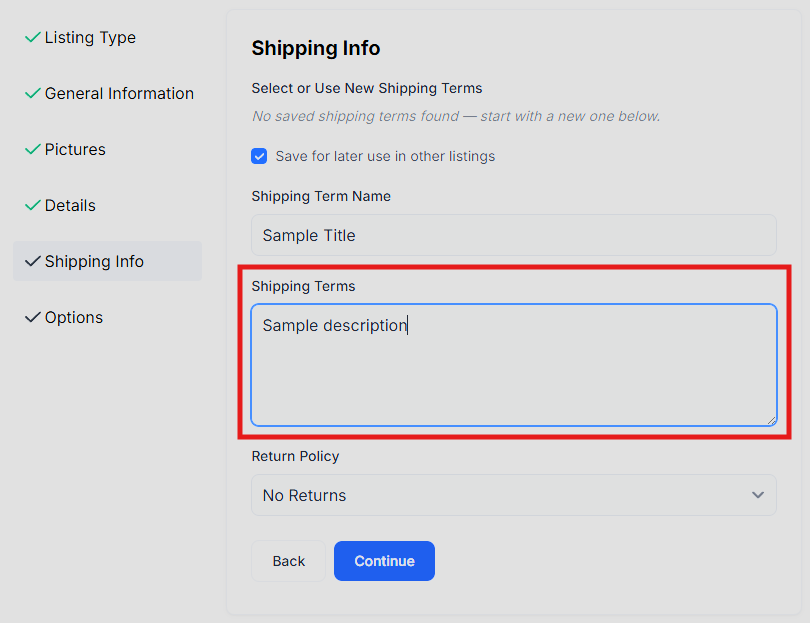This screenshot has height=623, width=810.
Task: Click the green checkmark beside Listing Type
Action: [x=33, y=37]
